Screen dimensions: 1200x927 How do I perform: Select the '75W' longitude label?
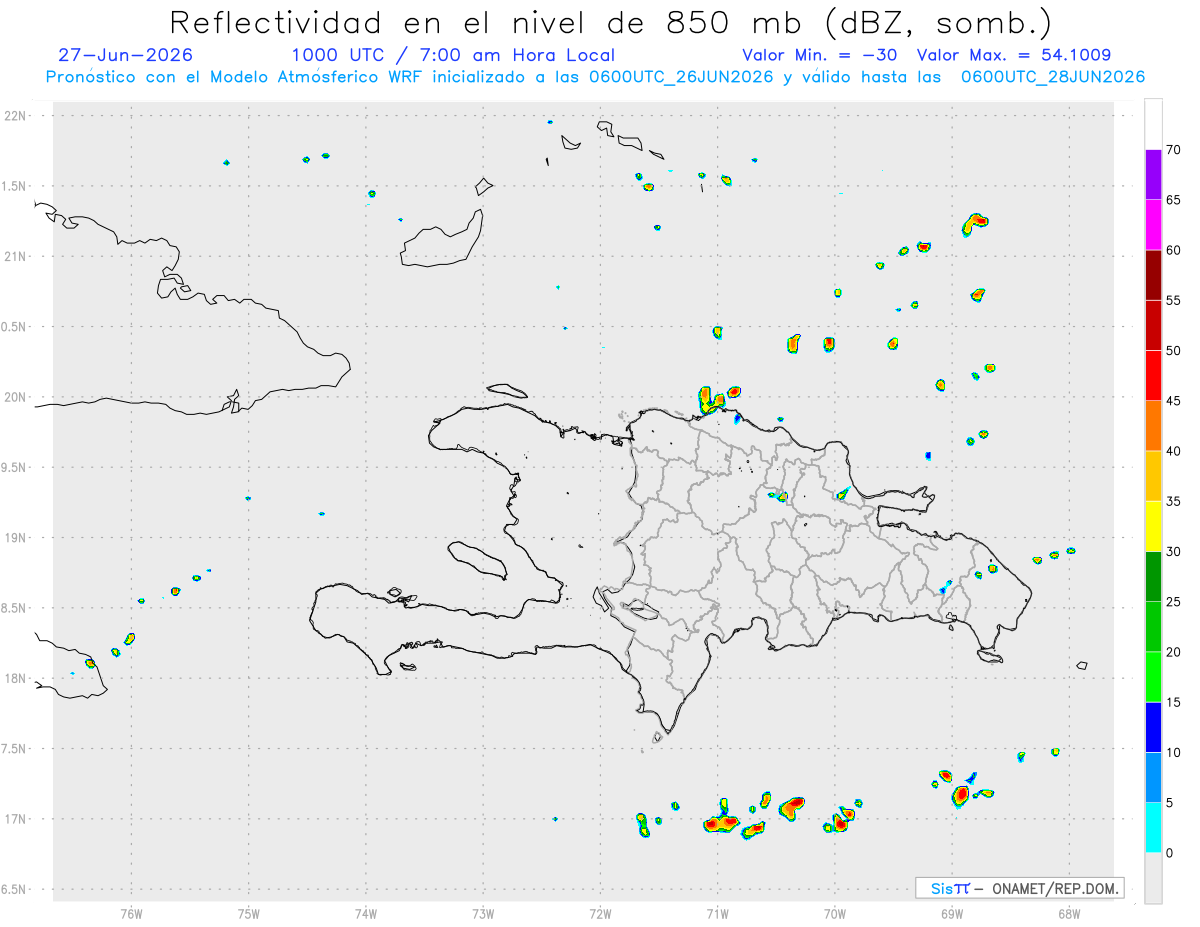click(x=249, y=914)
